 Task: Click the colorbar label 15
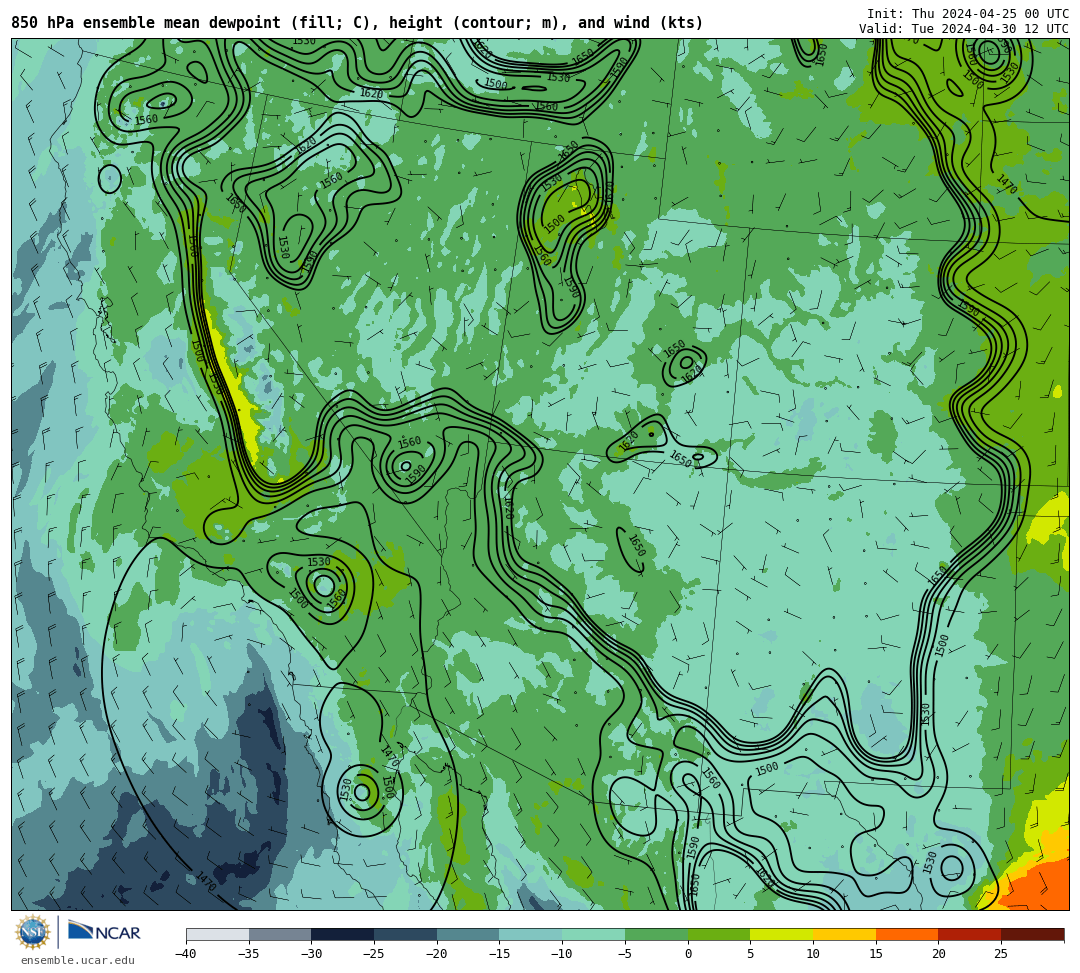[876, 954]
